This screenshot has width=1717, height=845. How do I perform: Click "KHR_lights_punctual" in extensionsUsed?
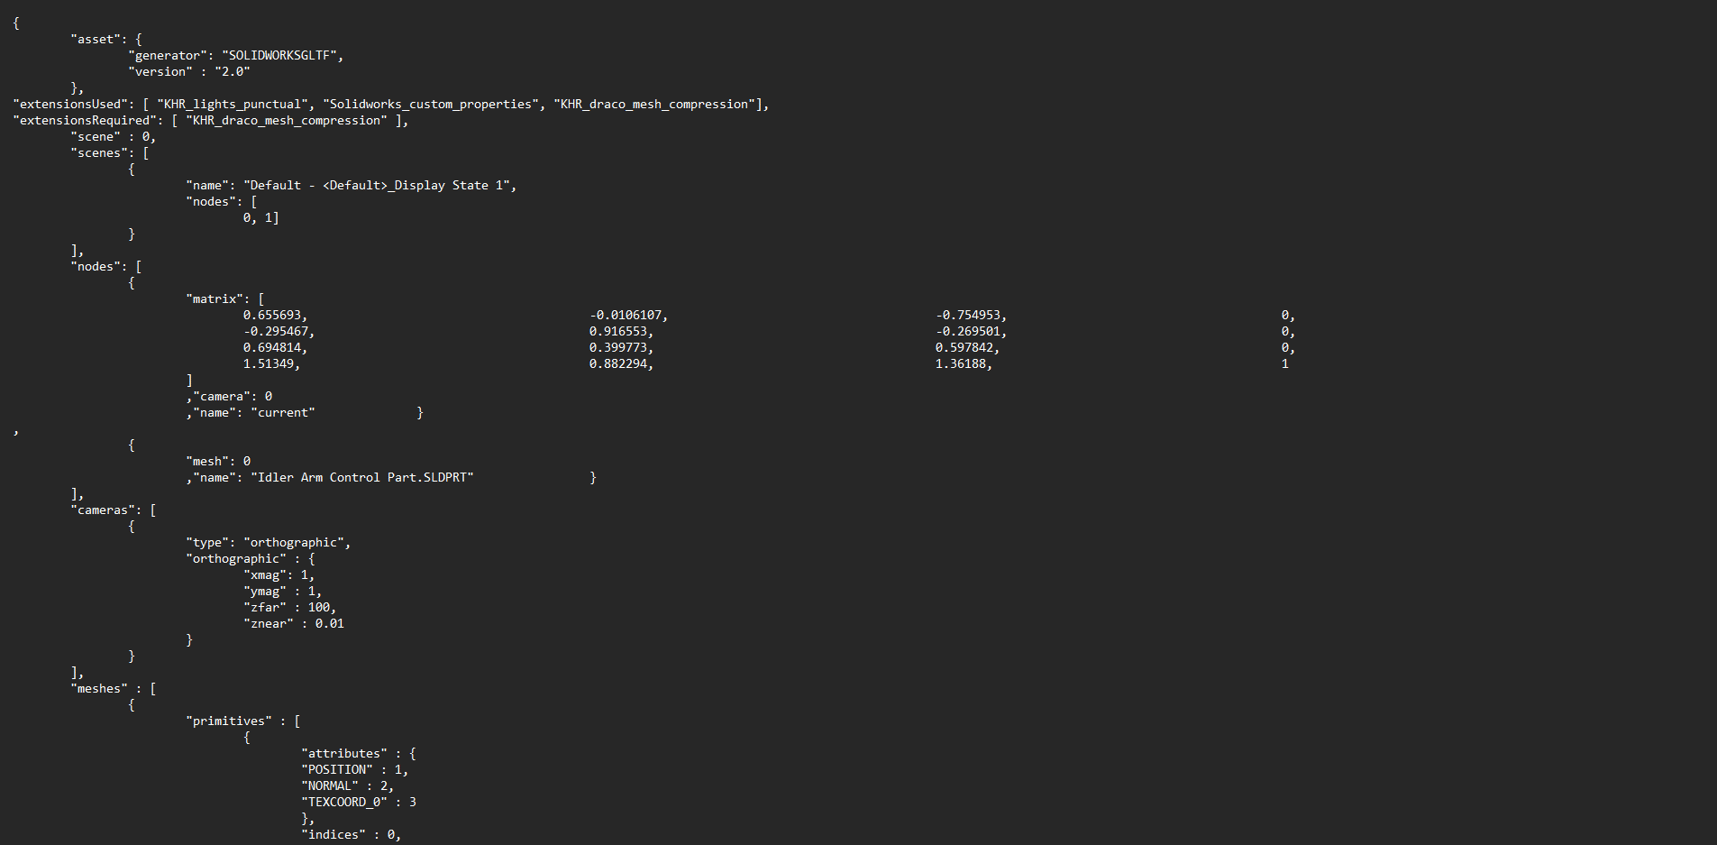coord(233,104)
